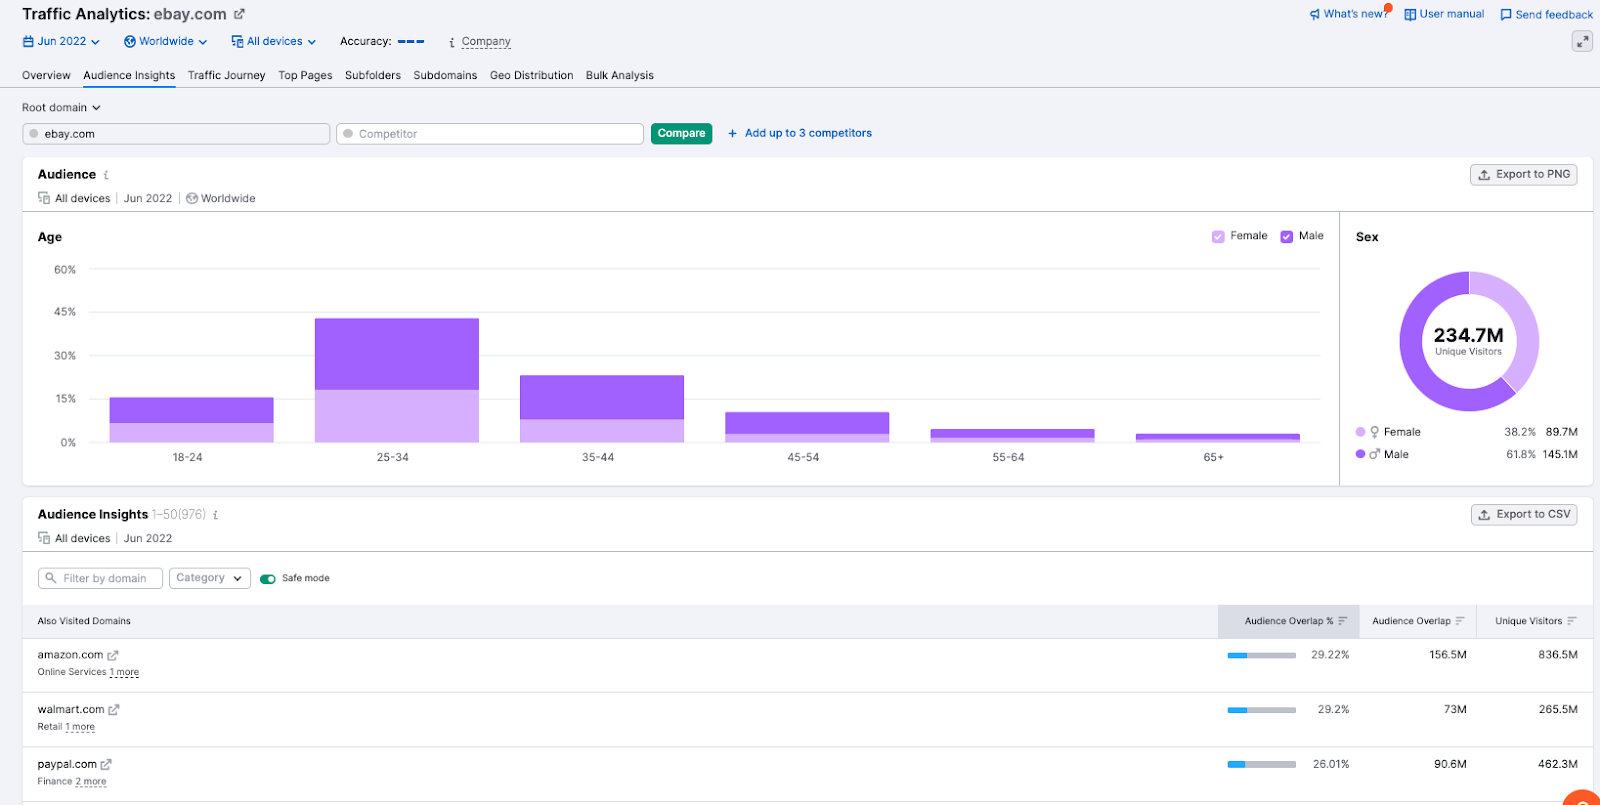Click the User manual book icon
Screen dimensions: 1600x805
[x=1410, y=14]
